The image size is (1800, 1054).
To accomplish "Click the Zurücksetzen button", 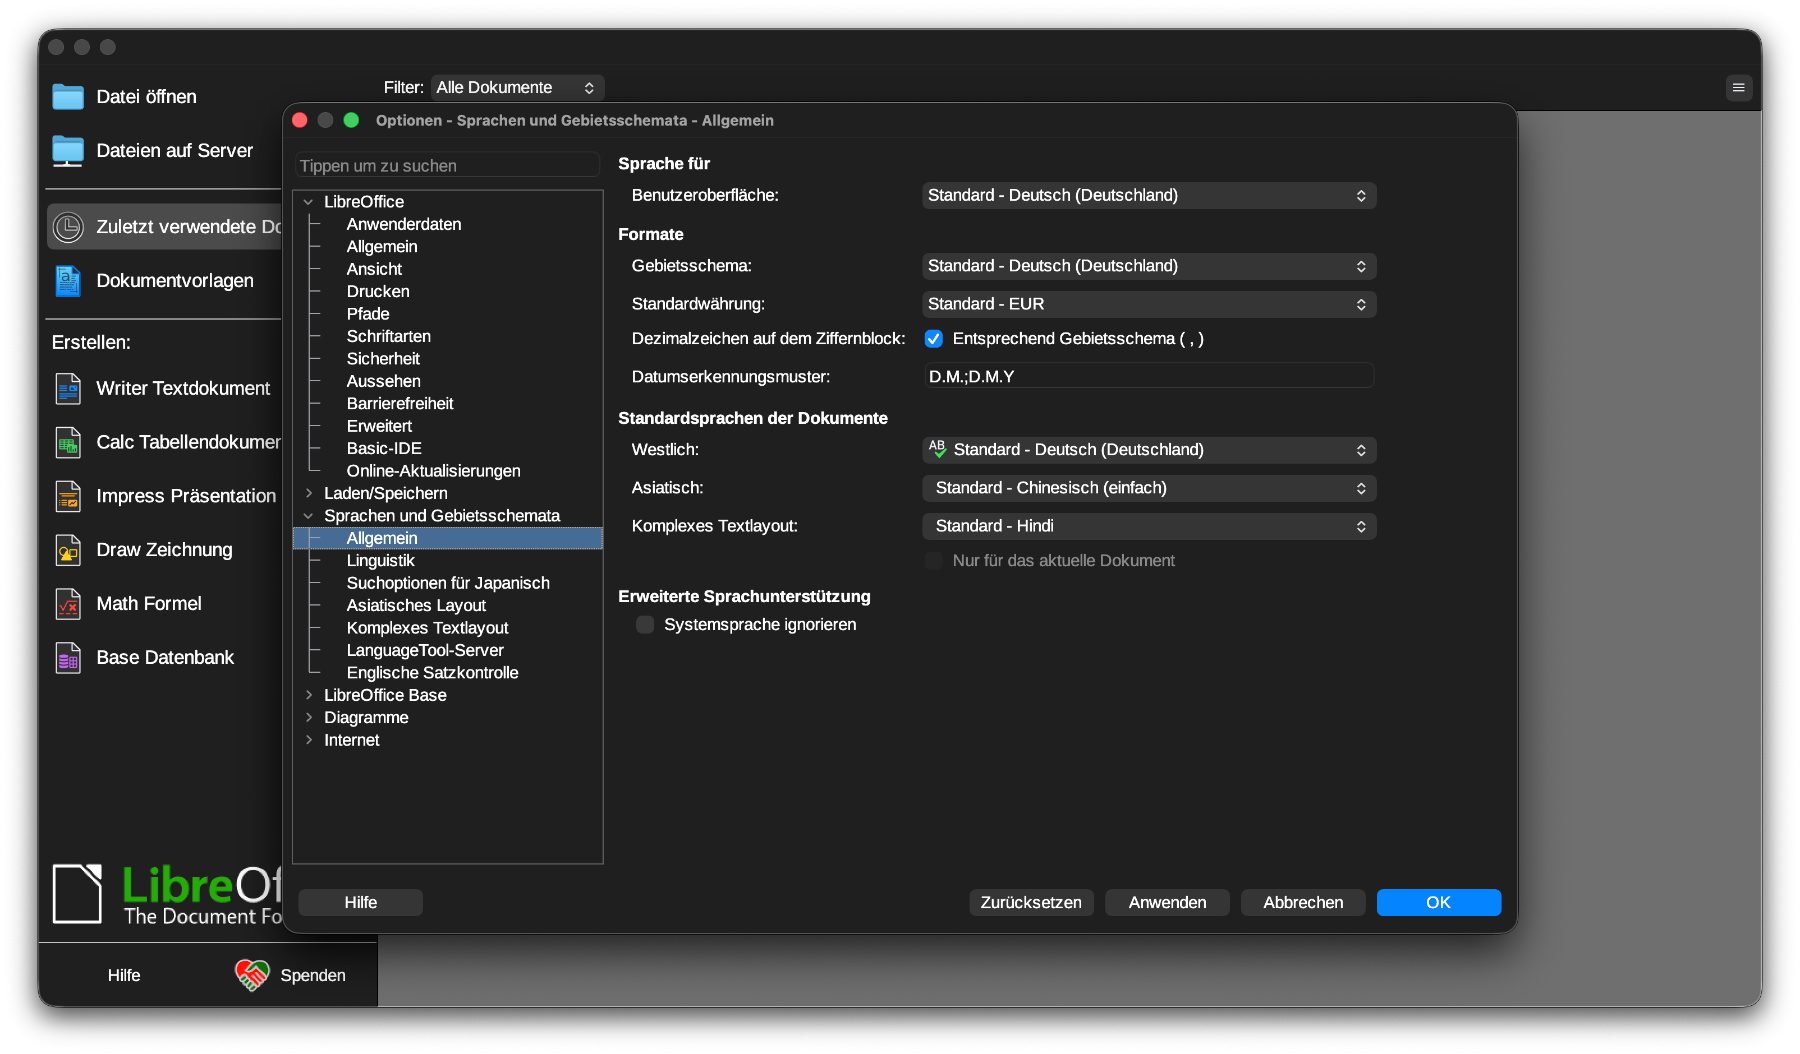I will pos(1030,902).
